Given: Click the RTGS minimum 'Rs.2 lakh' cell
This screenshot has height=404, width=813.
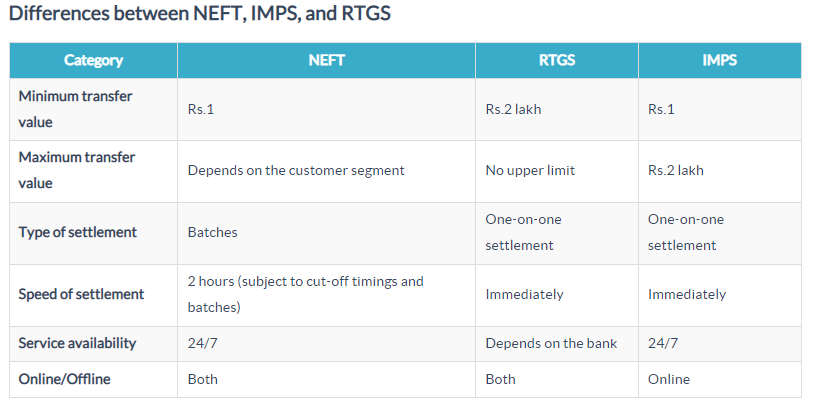Looking at the screenshot, I should tap(513, 109).
